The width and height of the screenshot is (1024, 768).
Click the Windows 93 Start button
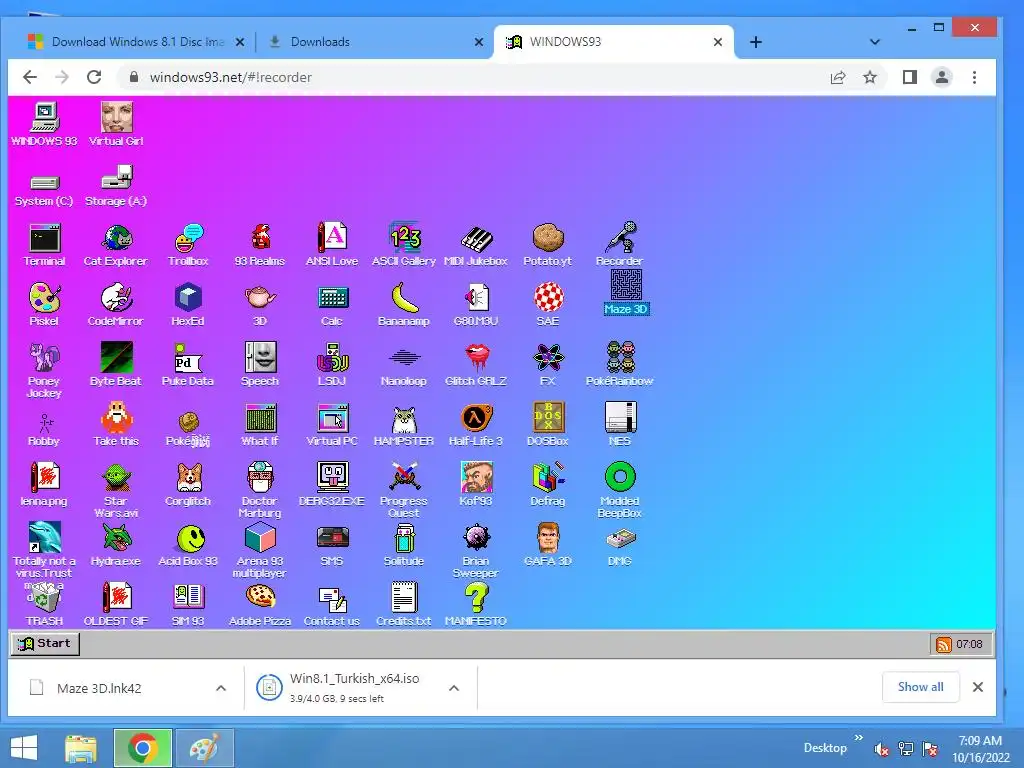pos(45,643)
